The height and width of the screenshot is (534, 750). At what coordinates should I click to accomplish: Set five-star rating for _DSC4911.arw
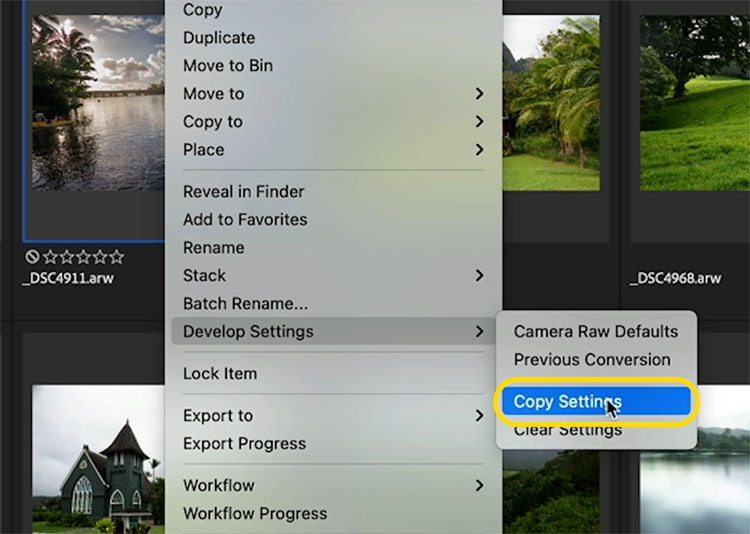click(116, 257)
